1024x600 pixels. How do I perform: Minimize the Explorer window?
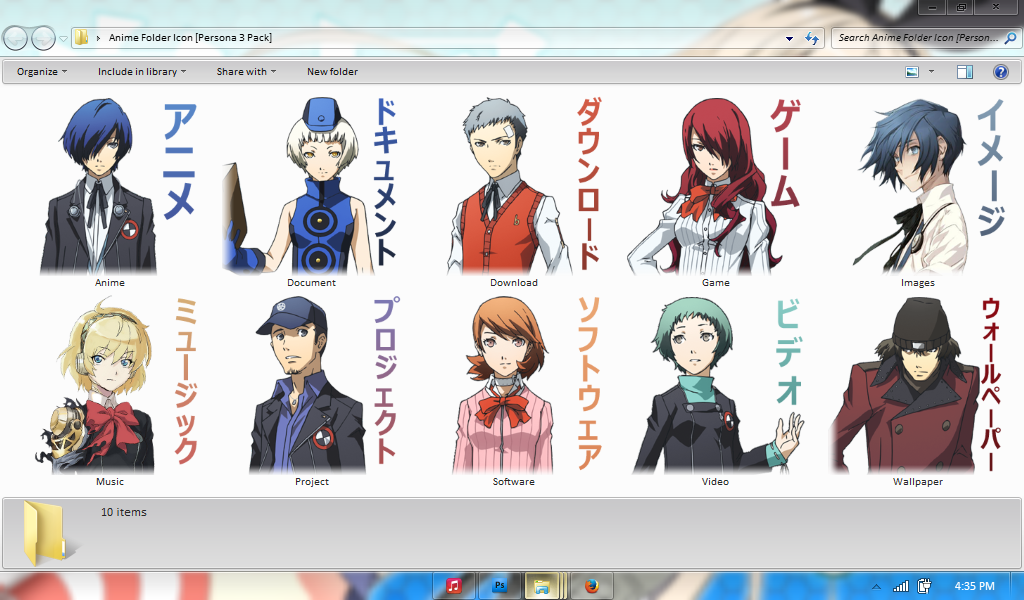[x=933, y=7]
